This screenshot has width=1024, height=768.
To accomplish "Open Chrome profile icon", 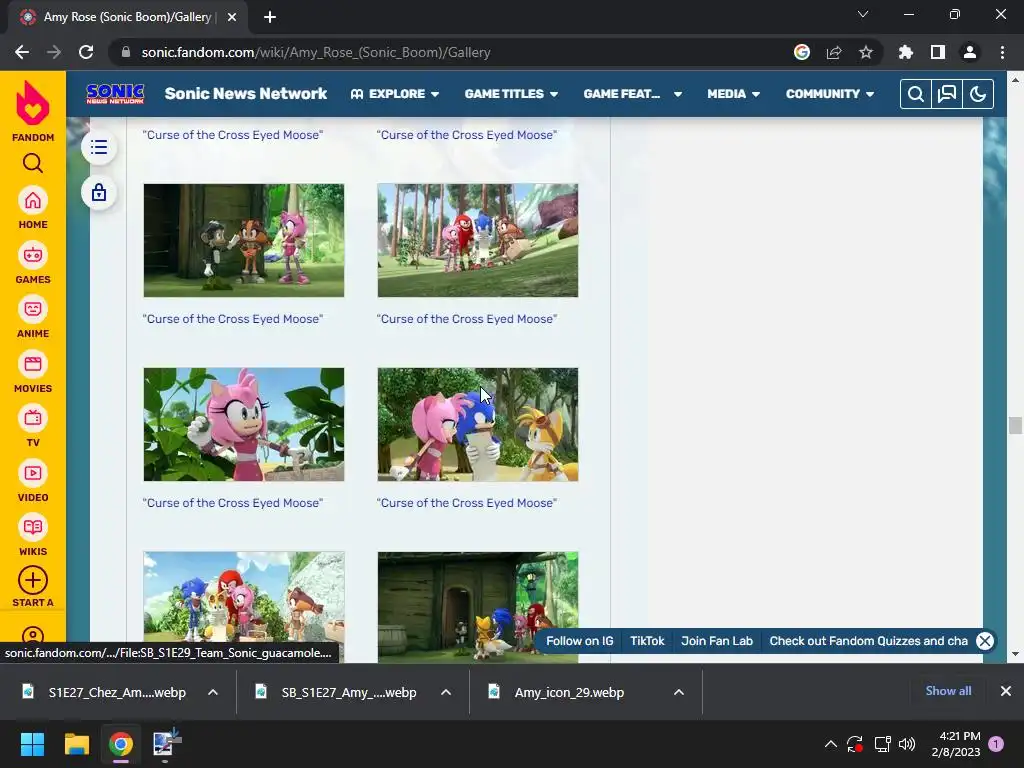I will tap(970, 52).
